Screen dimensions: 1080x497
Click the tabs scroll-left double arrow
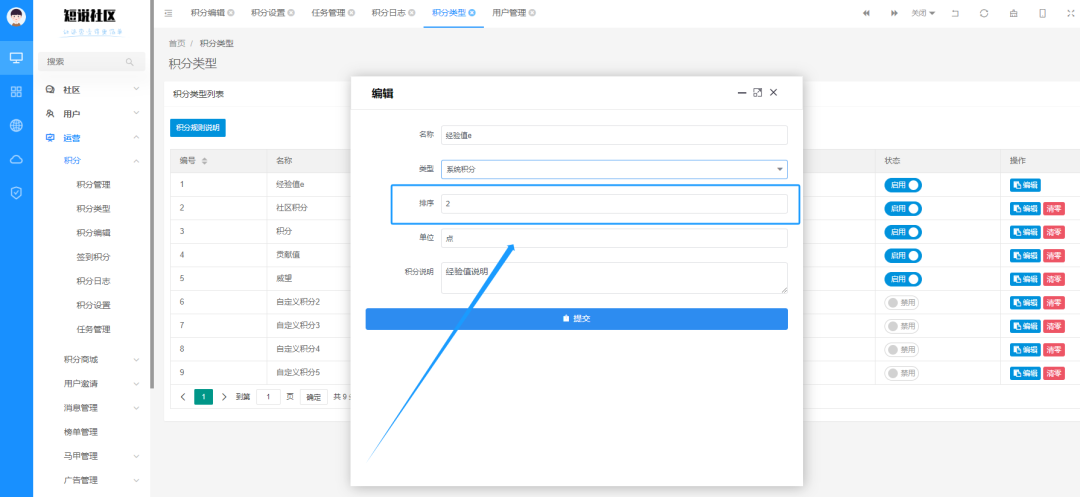click(866, 13)
